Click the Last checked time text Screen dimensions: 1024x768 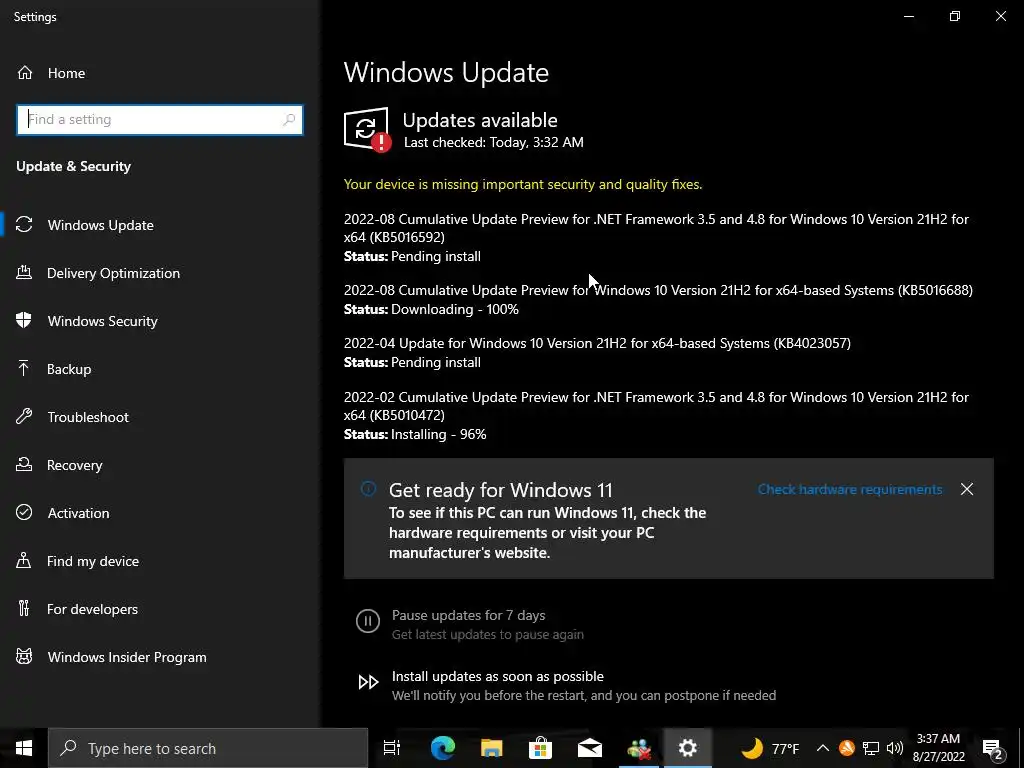(x=494, y=142)
